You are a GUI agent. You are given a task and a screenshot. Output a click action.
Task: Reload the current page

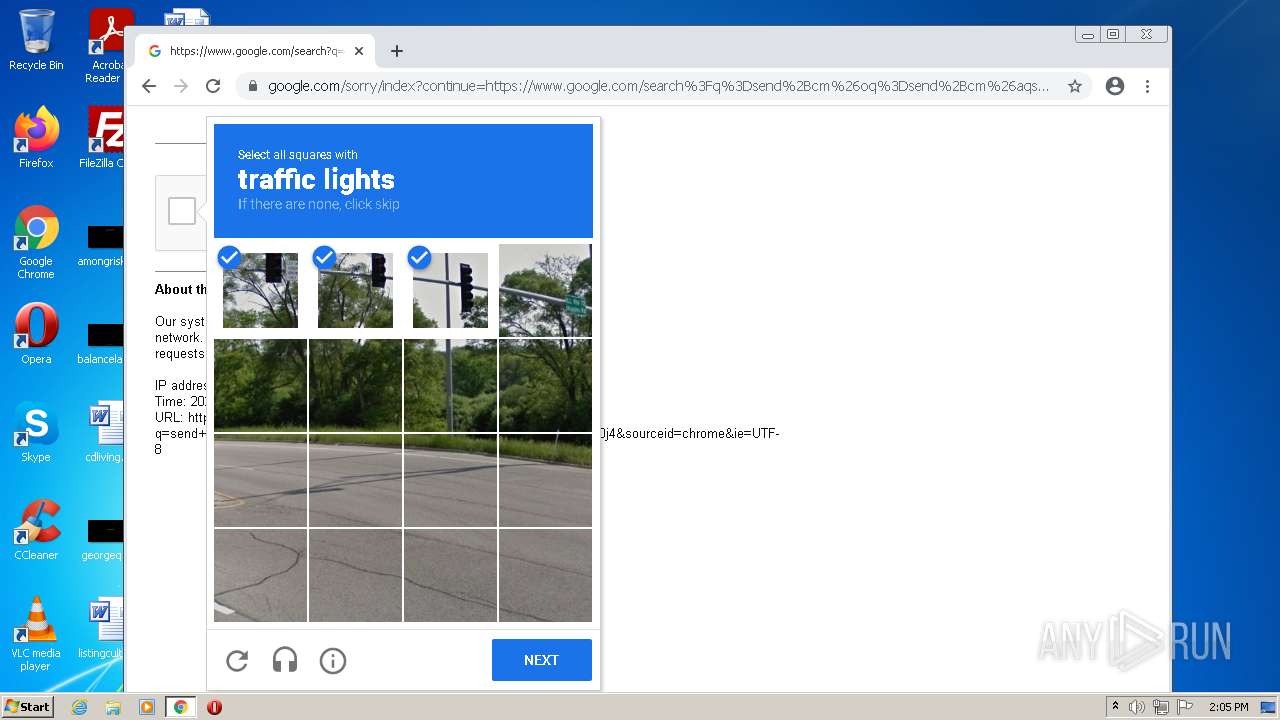point(213,86)
